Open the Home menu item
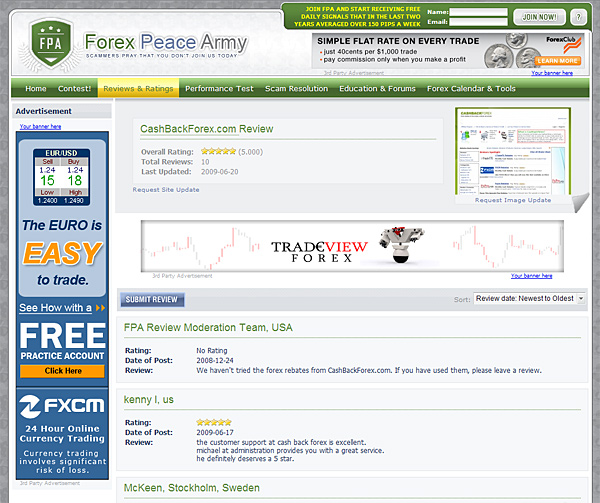The image size is (600, 503). 36,89
